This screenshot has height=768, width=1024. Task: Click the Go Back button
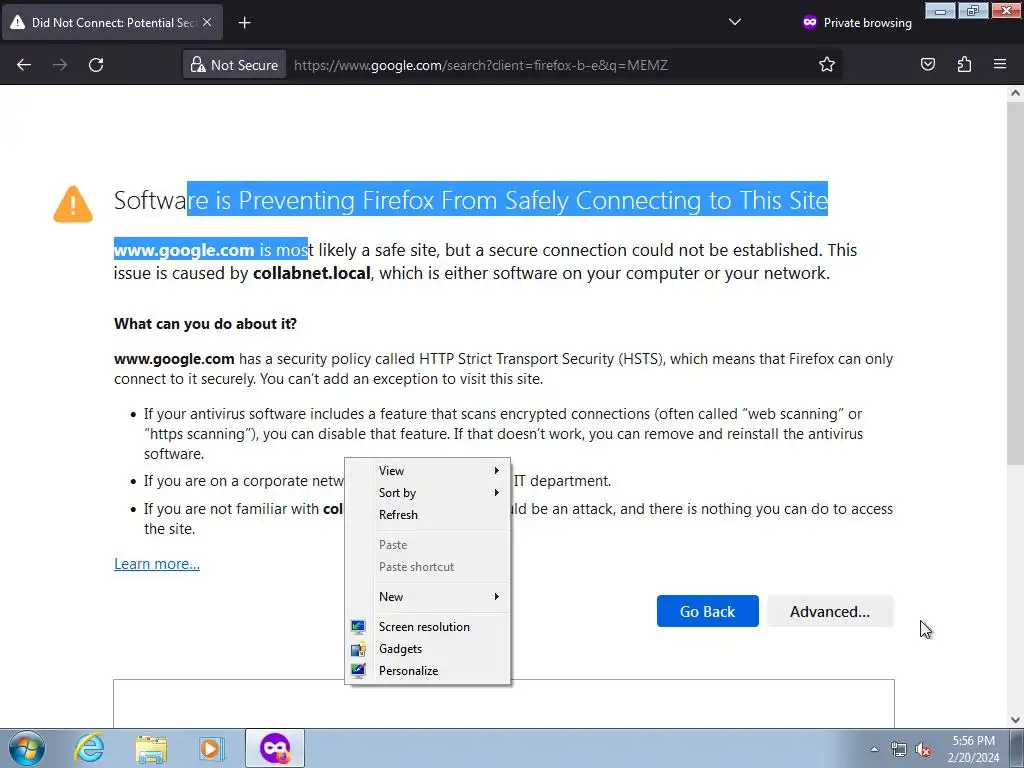[707, 611]
